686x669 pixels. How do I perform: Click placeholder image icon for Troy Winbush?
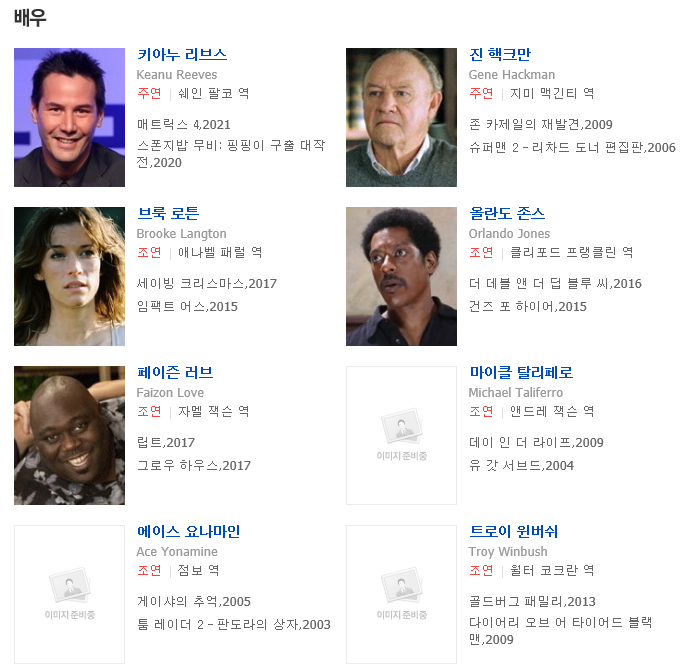401,594
